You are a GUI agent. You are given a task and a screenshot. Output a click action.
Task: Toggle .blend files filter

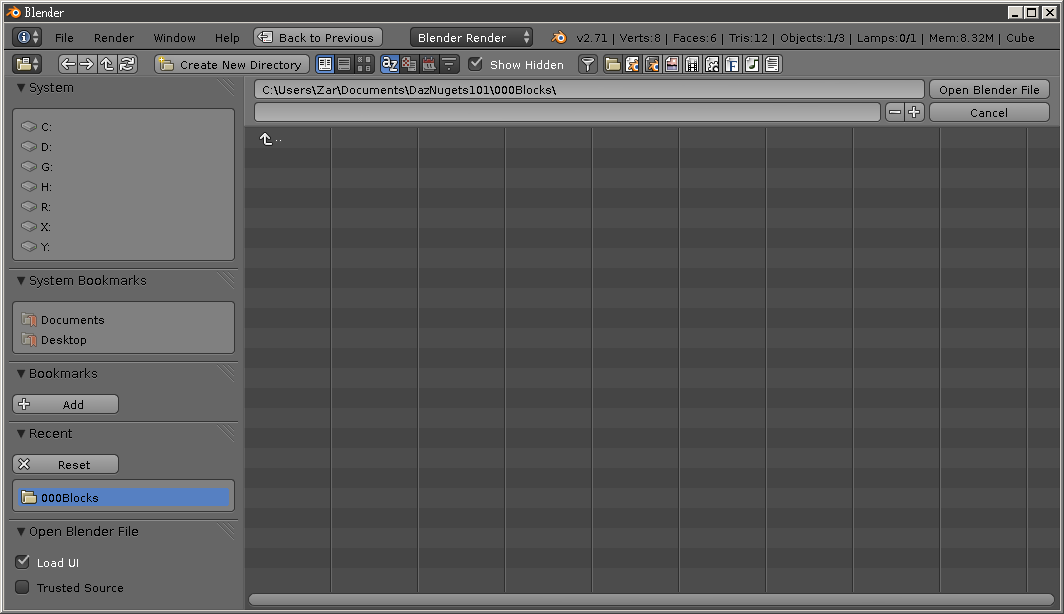click(632, 64)
